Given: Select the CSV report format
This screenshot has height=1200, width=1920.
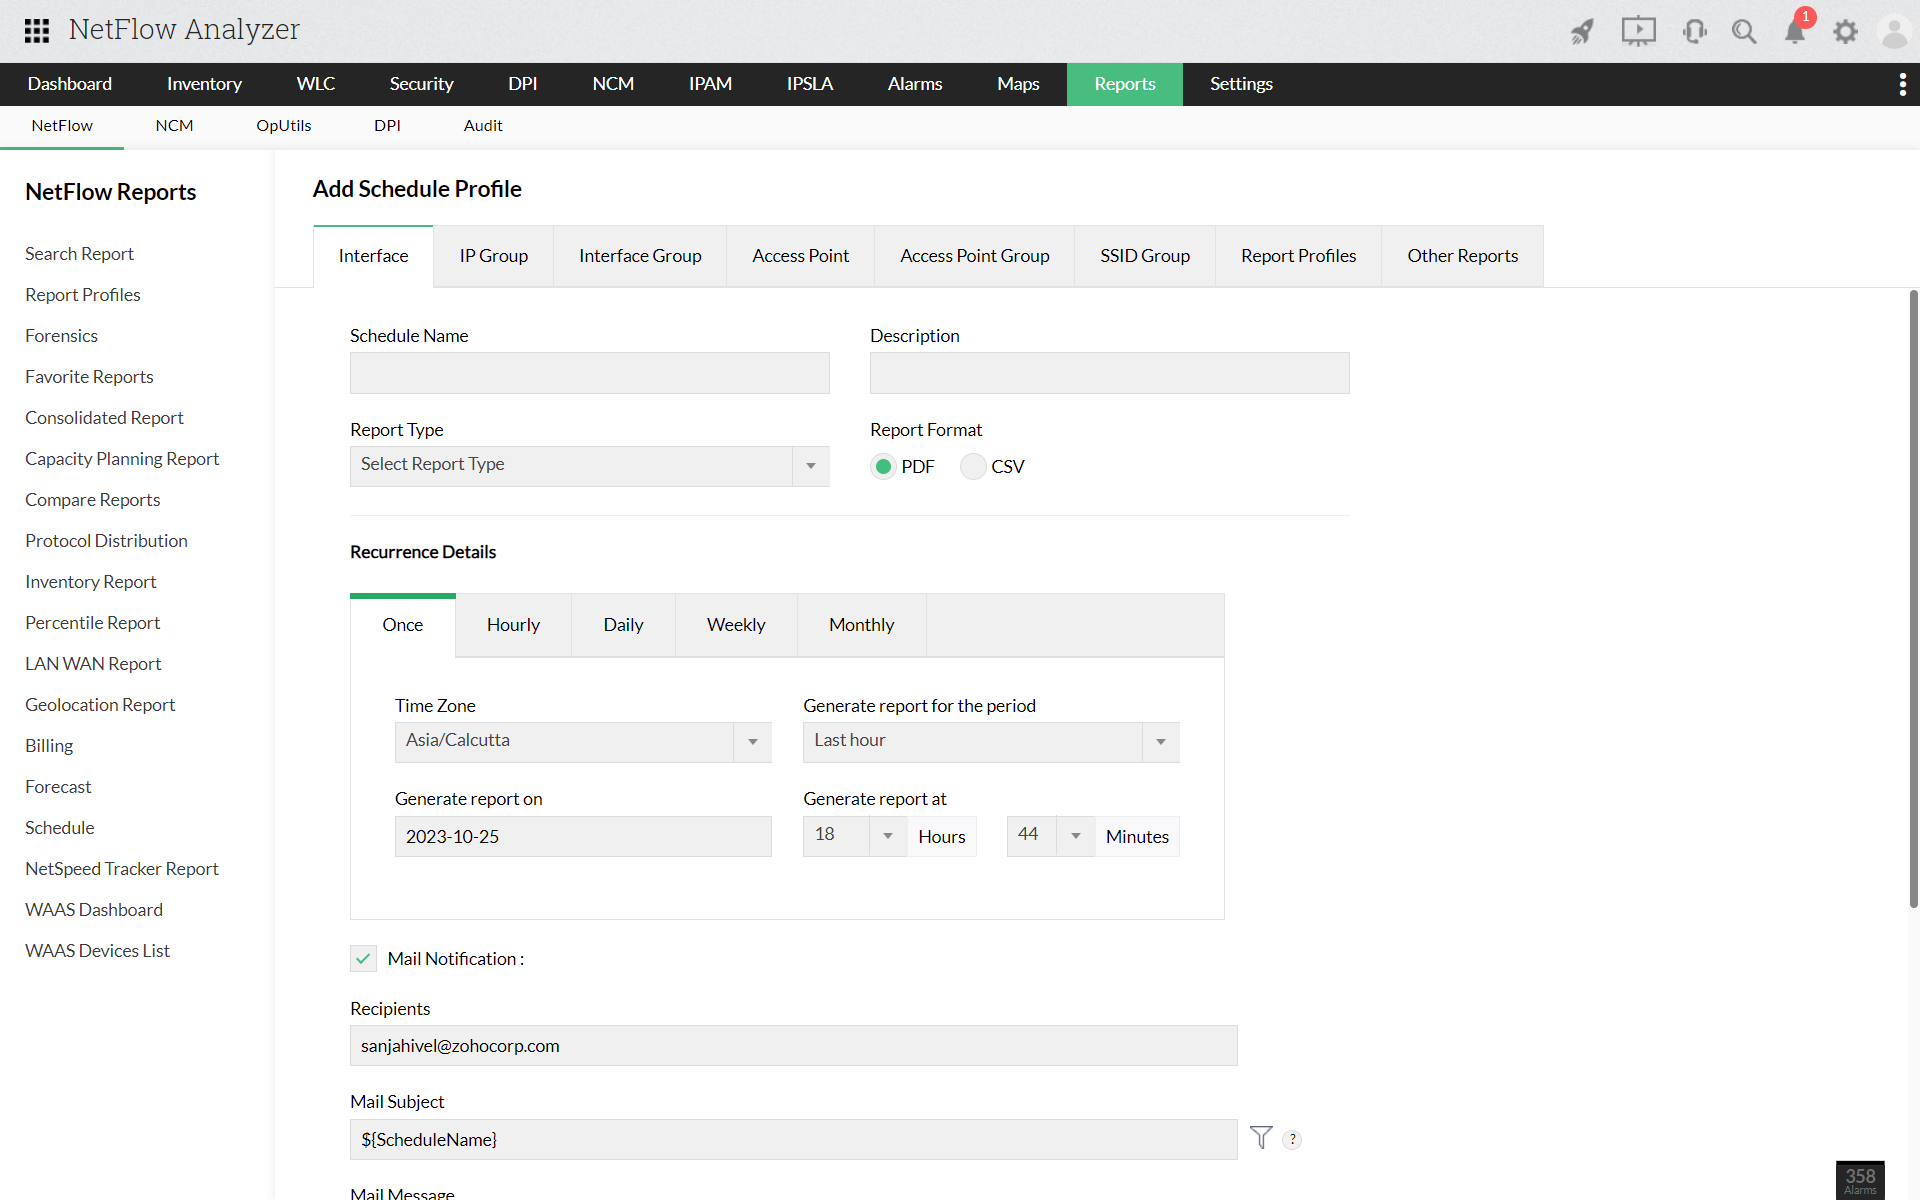Looking at the screenshot, I should coord(973,467).
